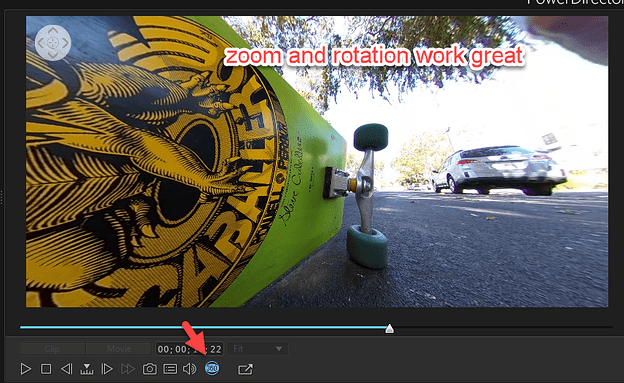Click the unplayed end of seek bar
Viewport: 624px width, 383px height.
[503, 328]
